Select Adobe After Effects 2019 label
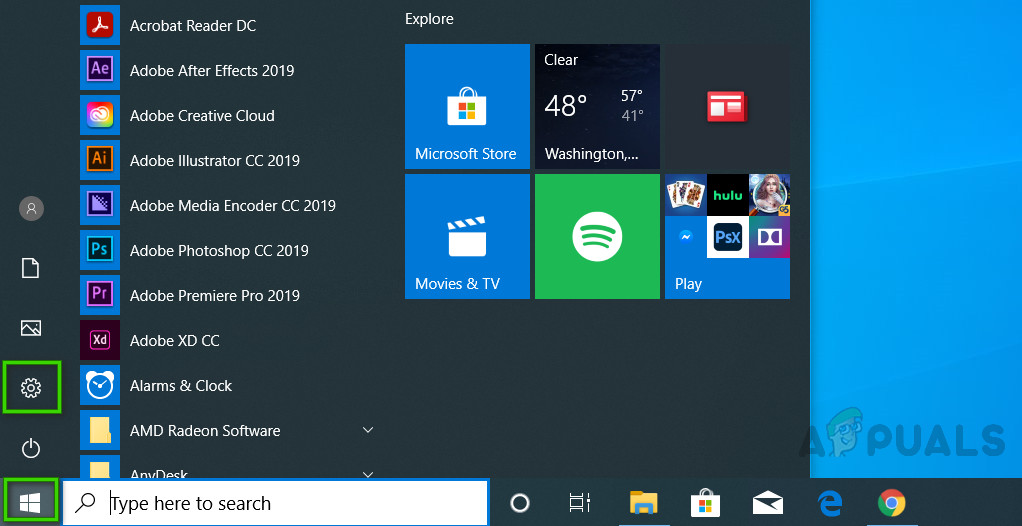This screenshot has width=1022, height=526. coord(212,70)
